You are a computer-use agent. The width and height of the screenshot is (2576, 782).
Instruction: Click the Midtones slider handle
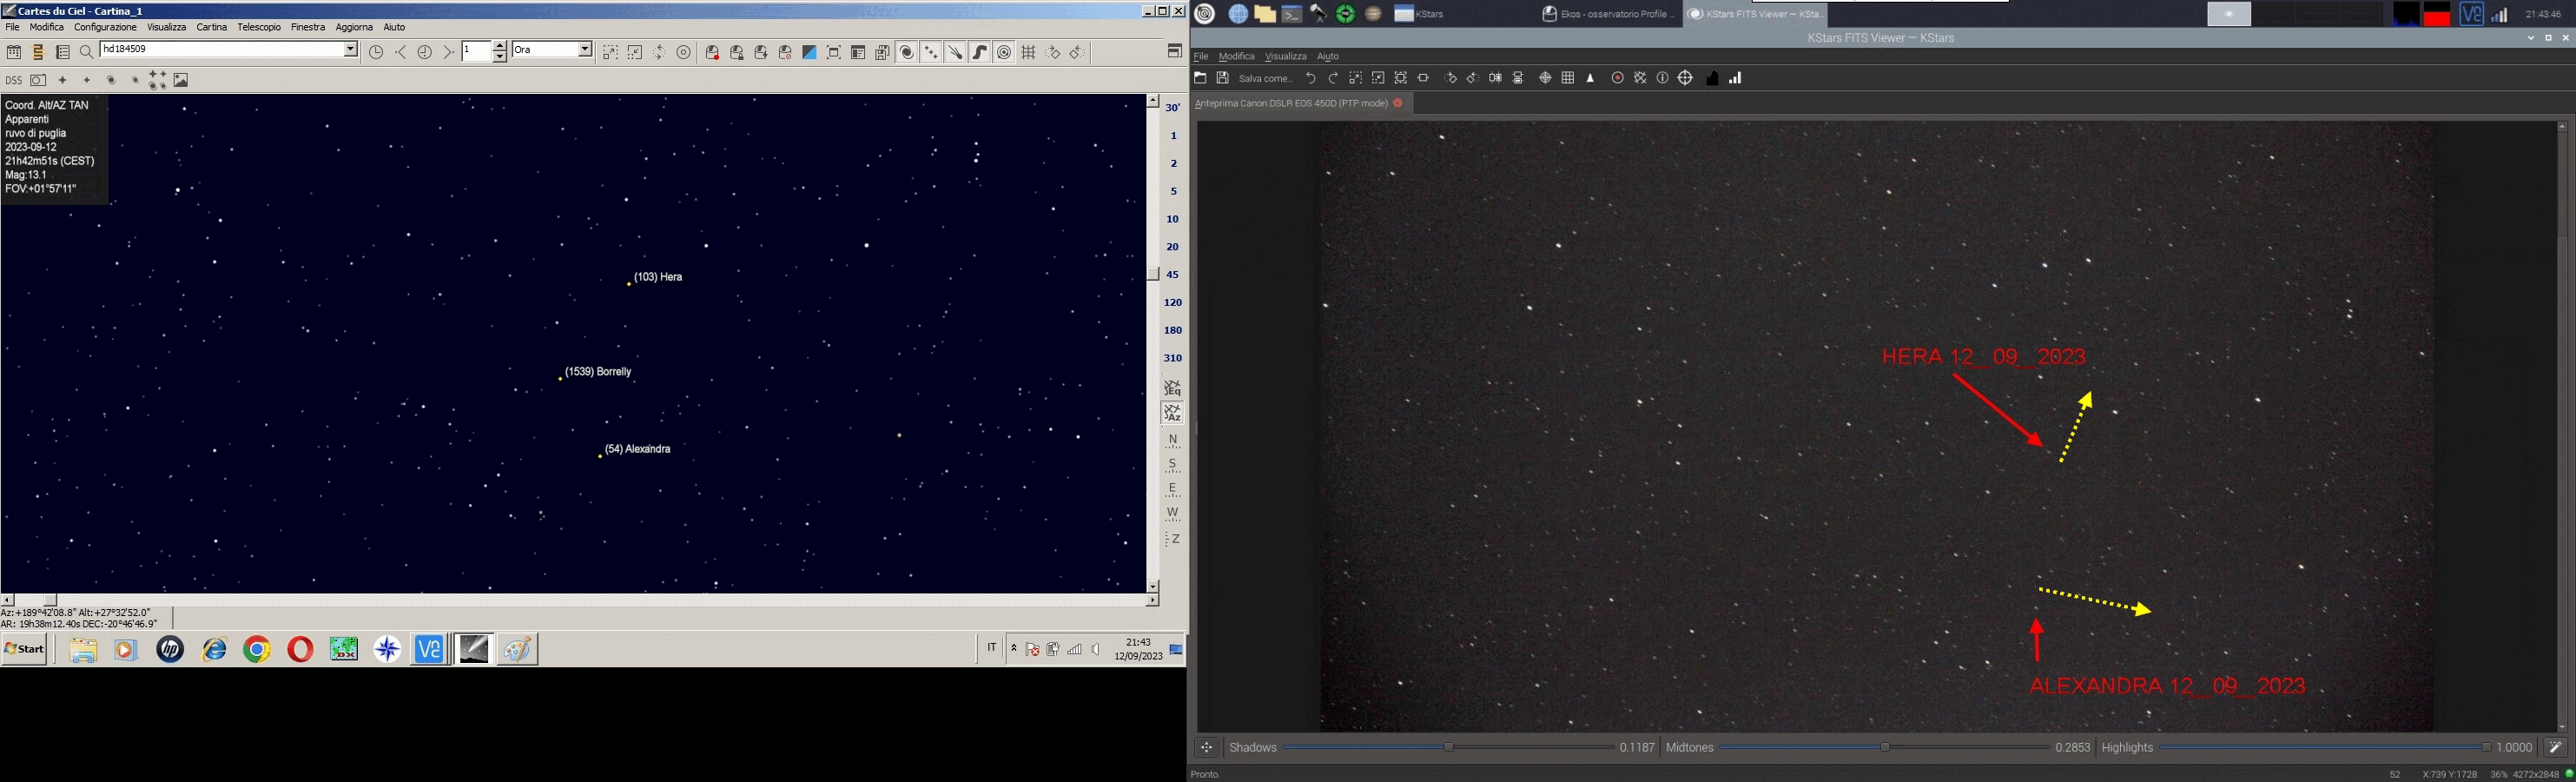[x=1885, y=747]
